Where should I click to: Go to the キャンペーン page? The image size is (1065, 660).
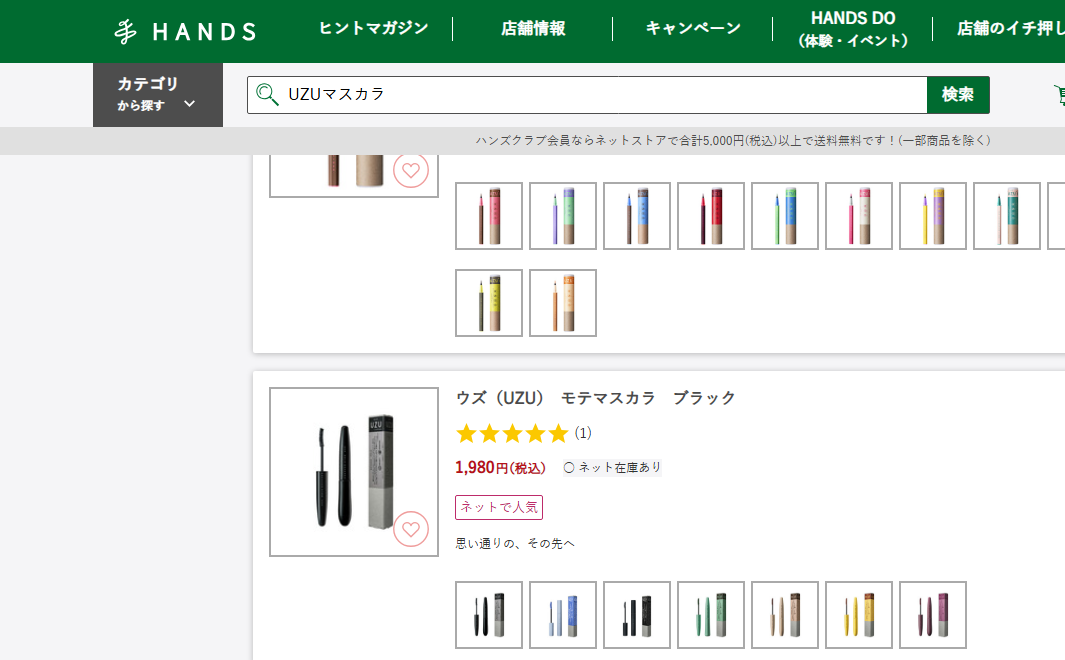(693, 28)
